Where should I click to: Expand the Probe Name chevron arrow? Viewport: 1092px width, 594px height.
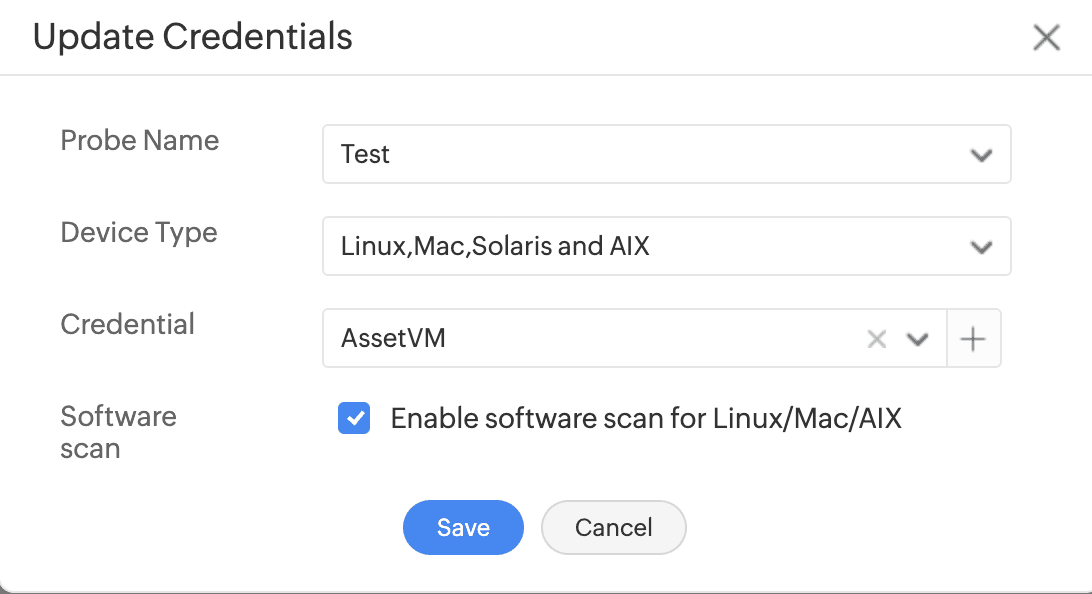[x=981, y=155]
